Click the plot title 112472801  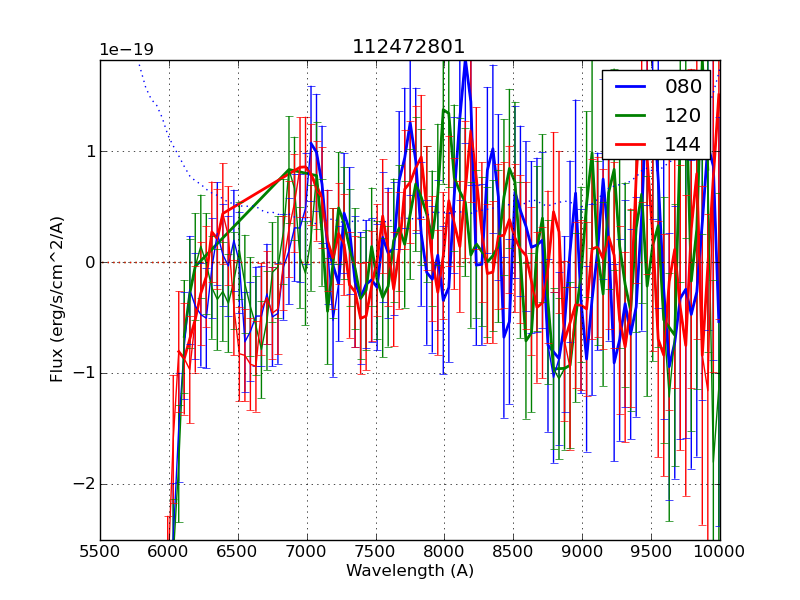pos(408,47)
